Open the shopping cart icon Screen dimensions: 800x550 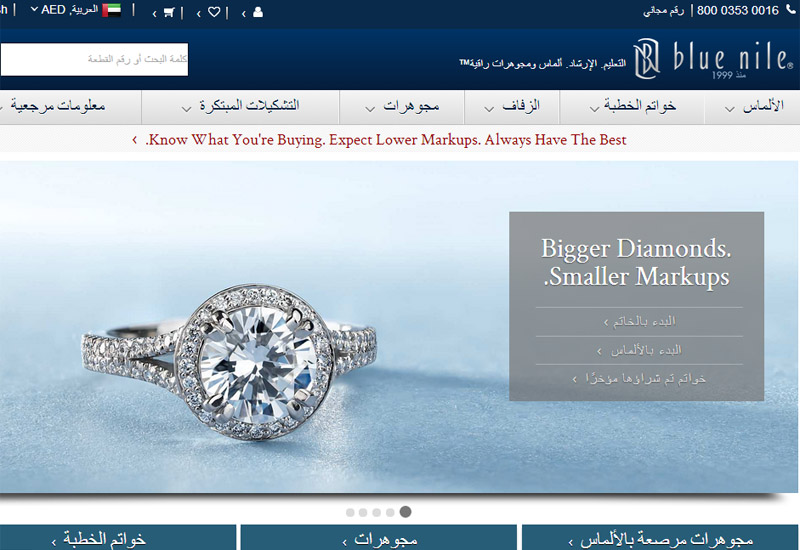point(168,12)
